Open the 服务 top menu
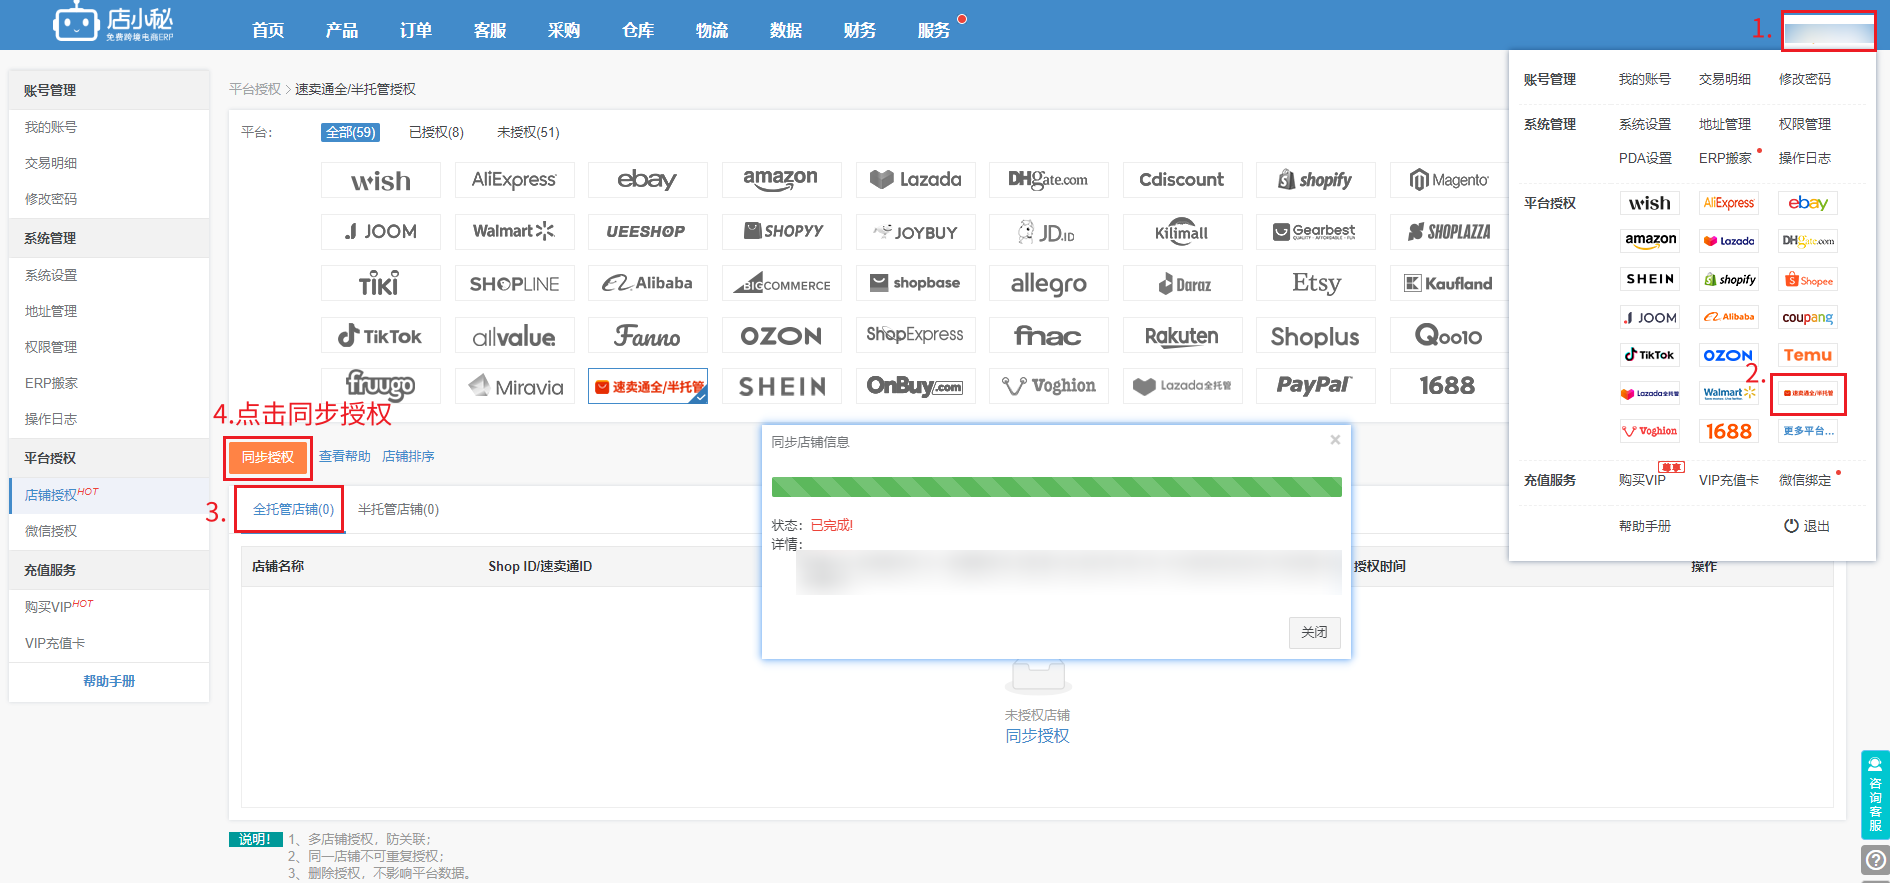Image resolution: width=1890 pixels, height=883 pixels. click(x=934, y=30)
